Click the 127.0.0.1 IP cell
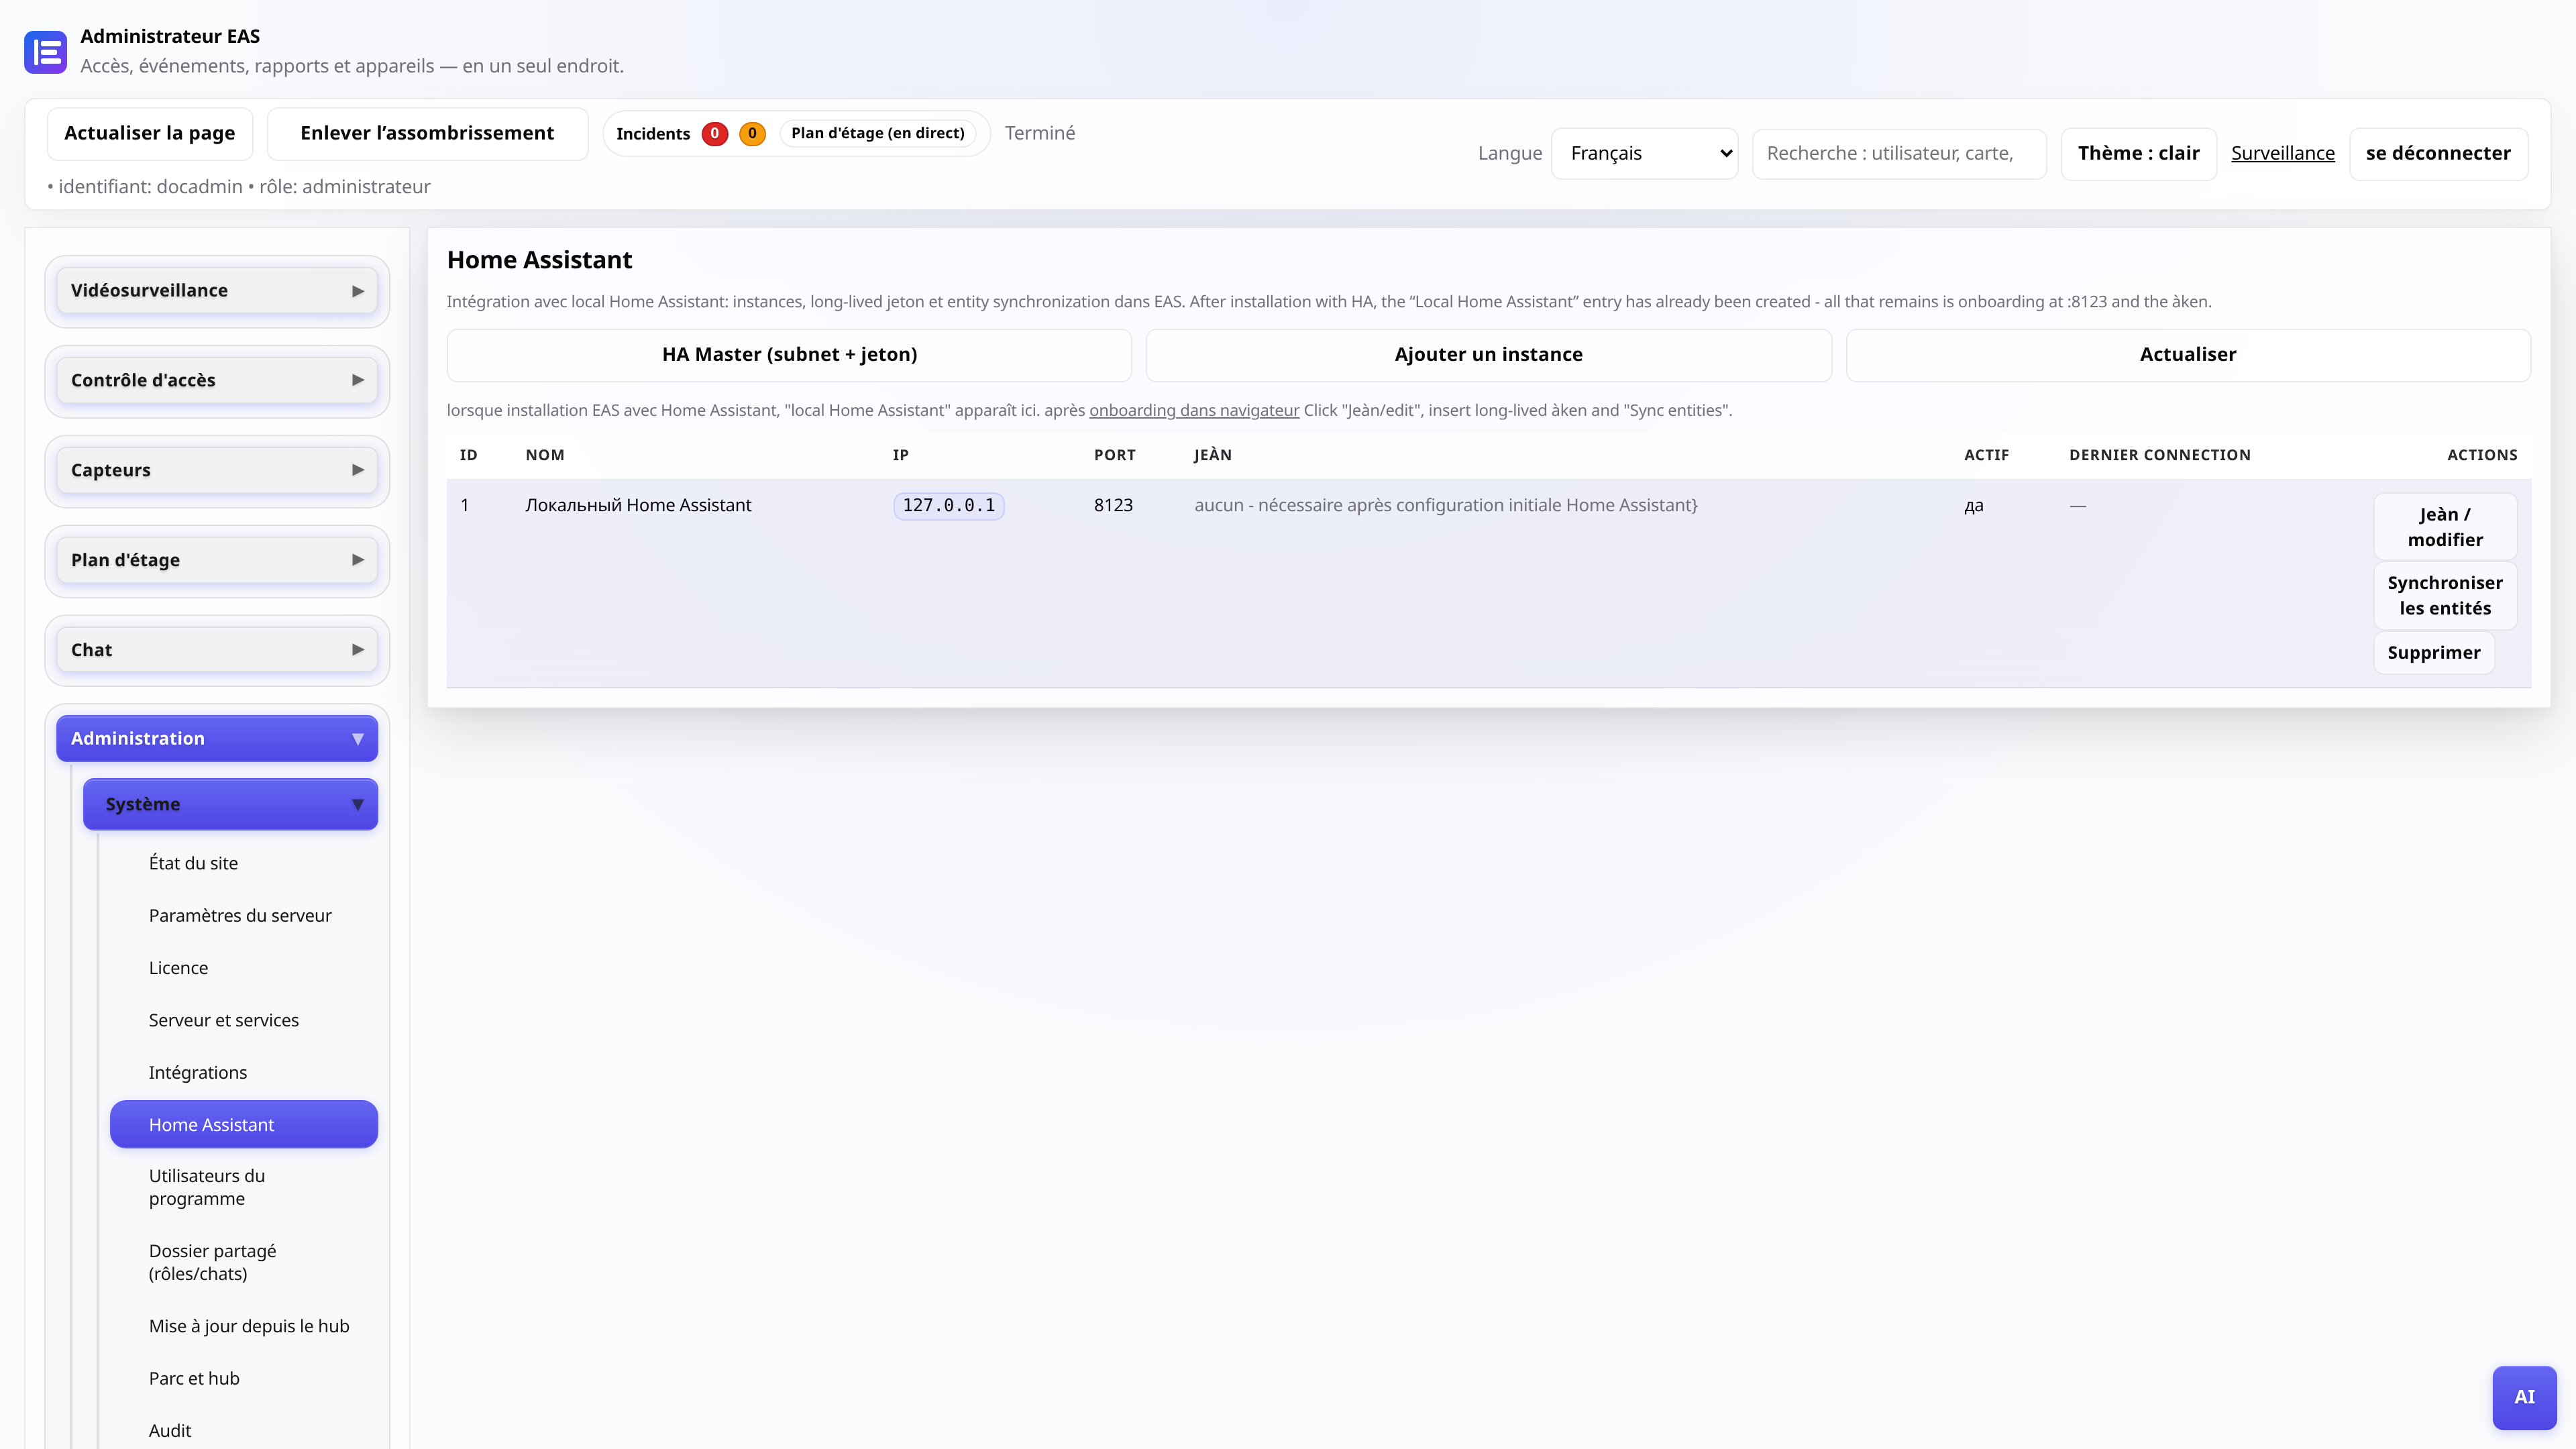Viewport: 2576px width, 1449px height. point(948,505)
